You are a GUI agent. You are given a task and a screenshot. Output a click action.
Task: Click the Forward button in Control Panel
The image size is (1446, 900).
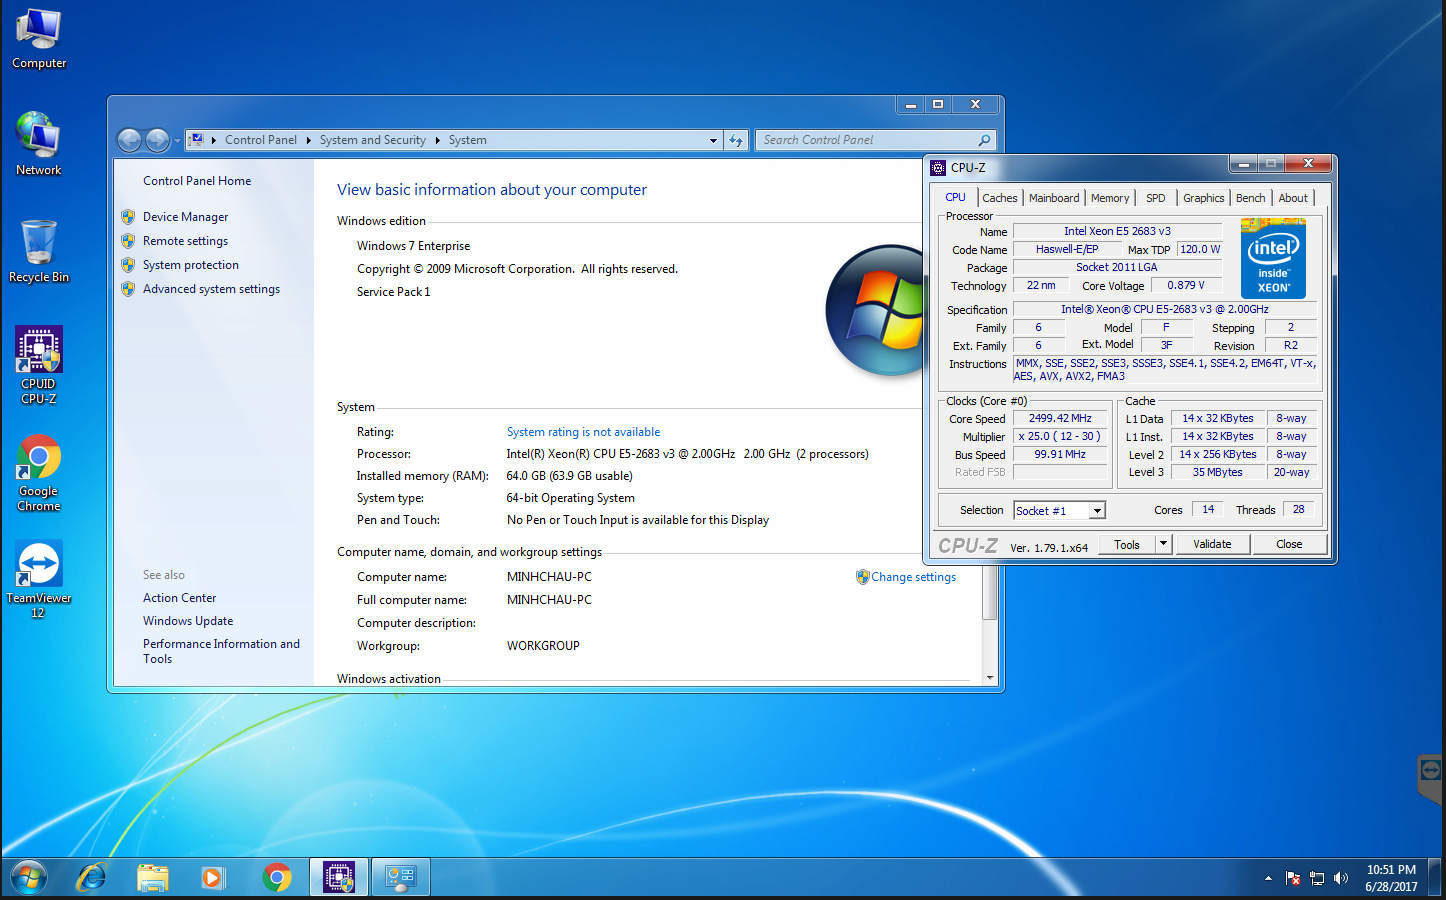tap(158, 140)
